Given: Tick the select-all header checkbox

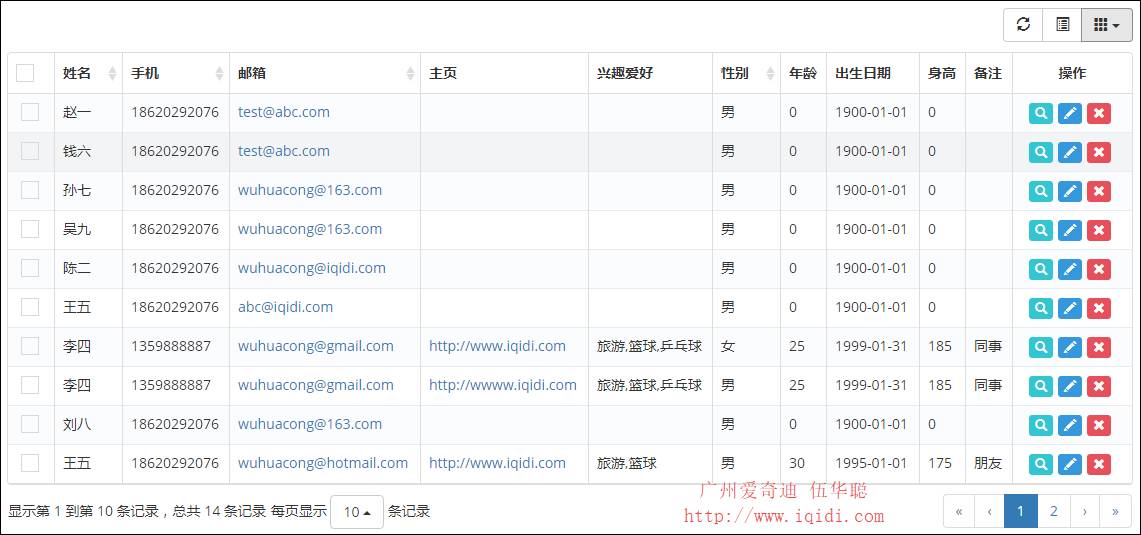Looking at the screenshot, I should point(25,73).
